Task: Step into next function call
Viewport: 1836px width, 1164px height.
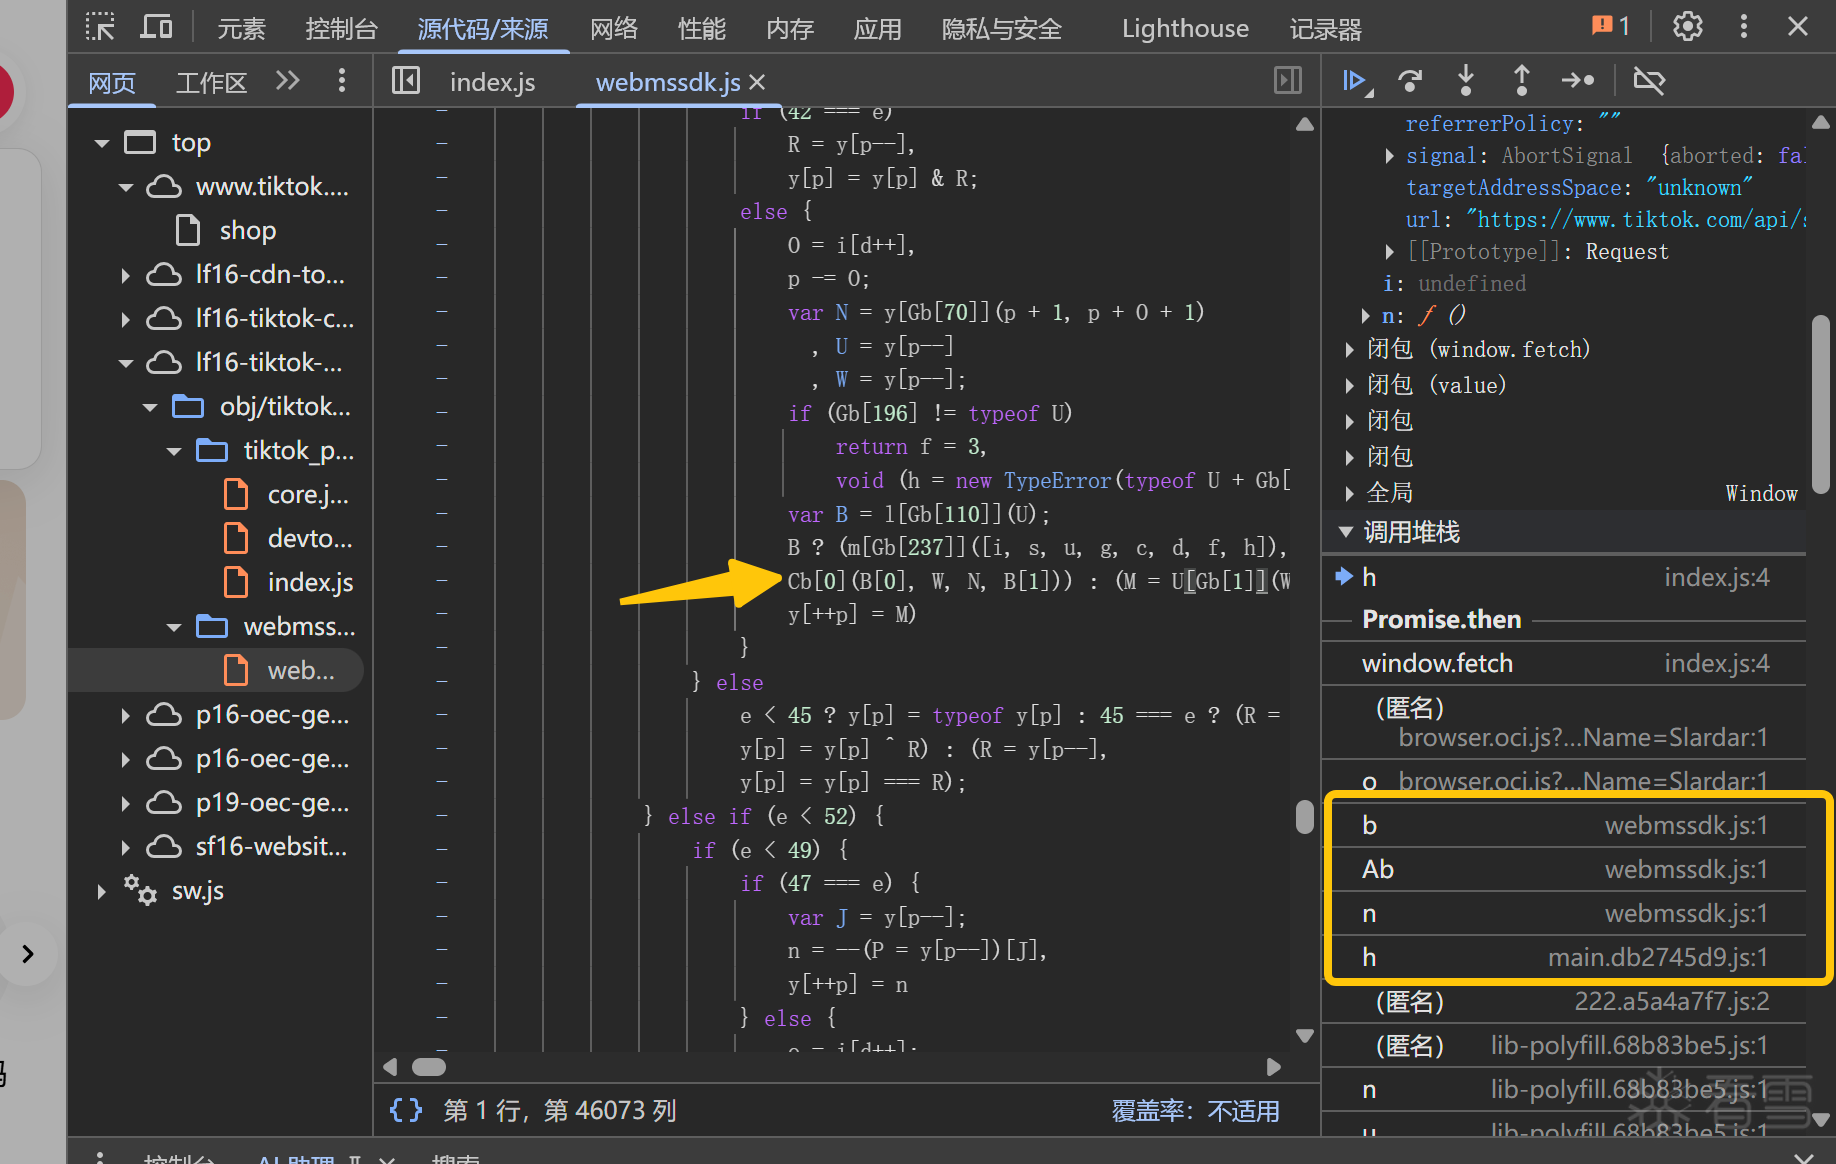Action: (1465, 81)
